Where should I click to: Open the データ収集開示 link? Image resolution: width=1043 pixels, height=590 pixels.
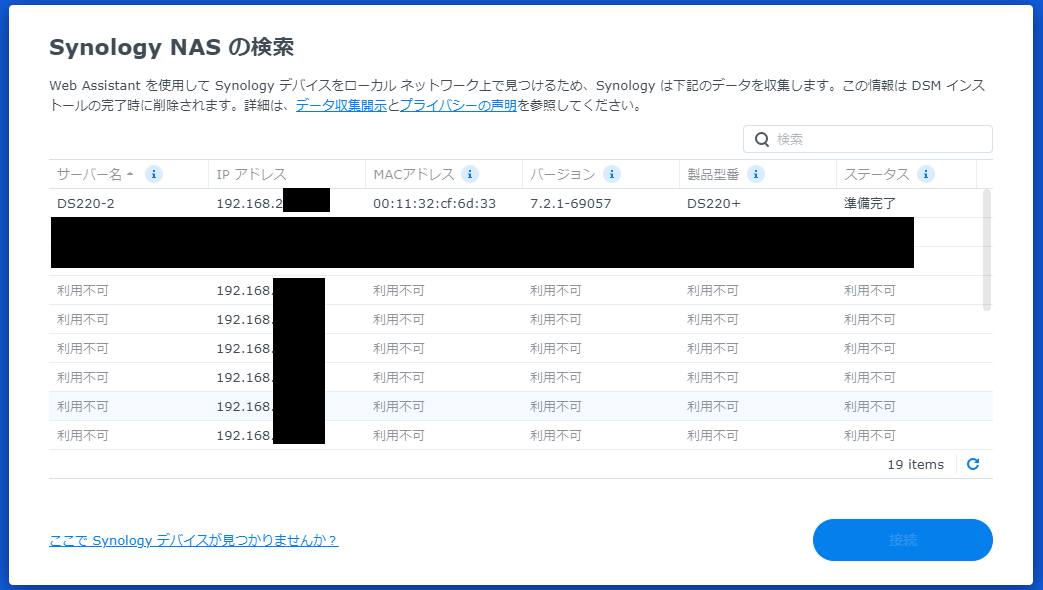341,105
